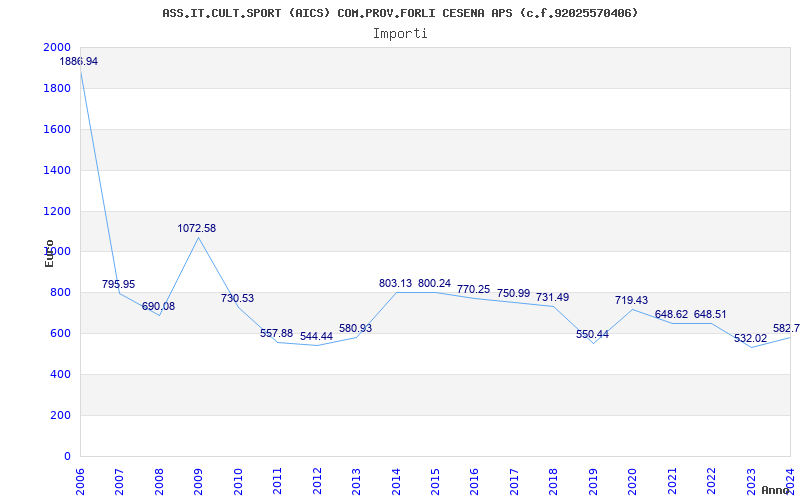Click the 750.99 value label
Image resolution: width=800 pixels, height=500 pixels.
pos(513,294)
